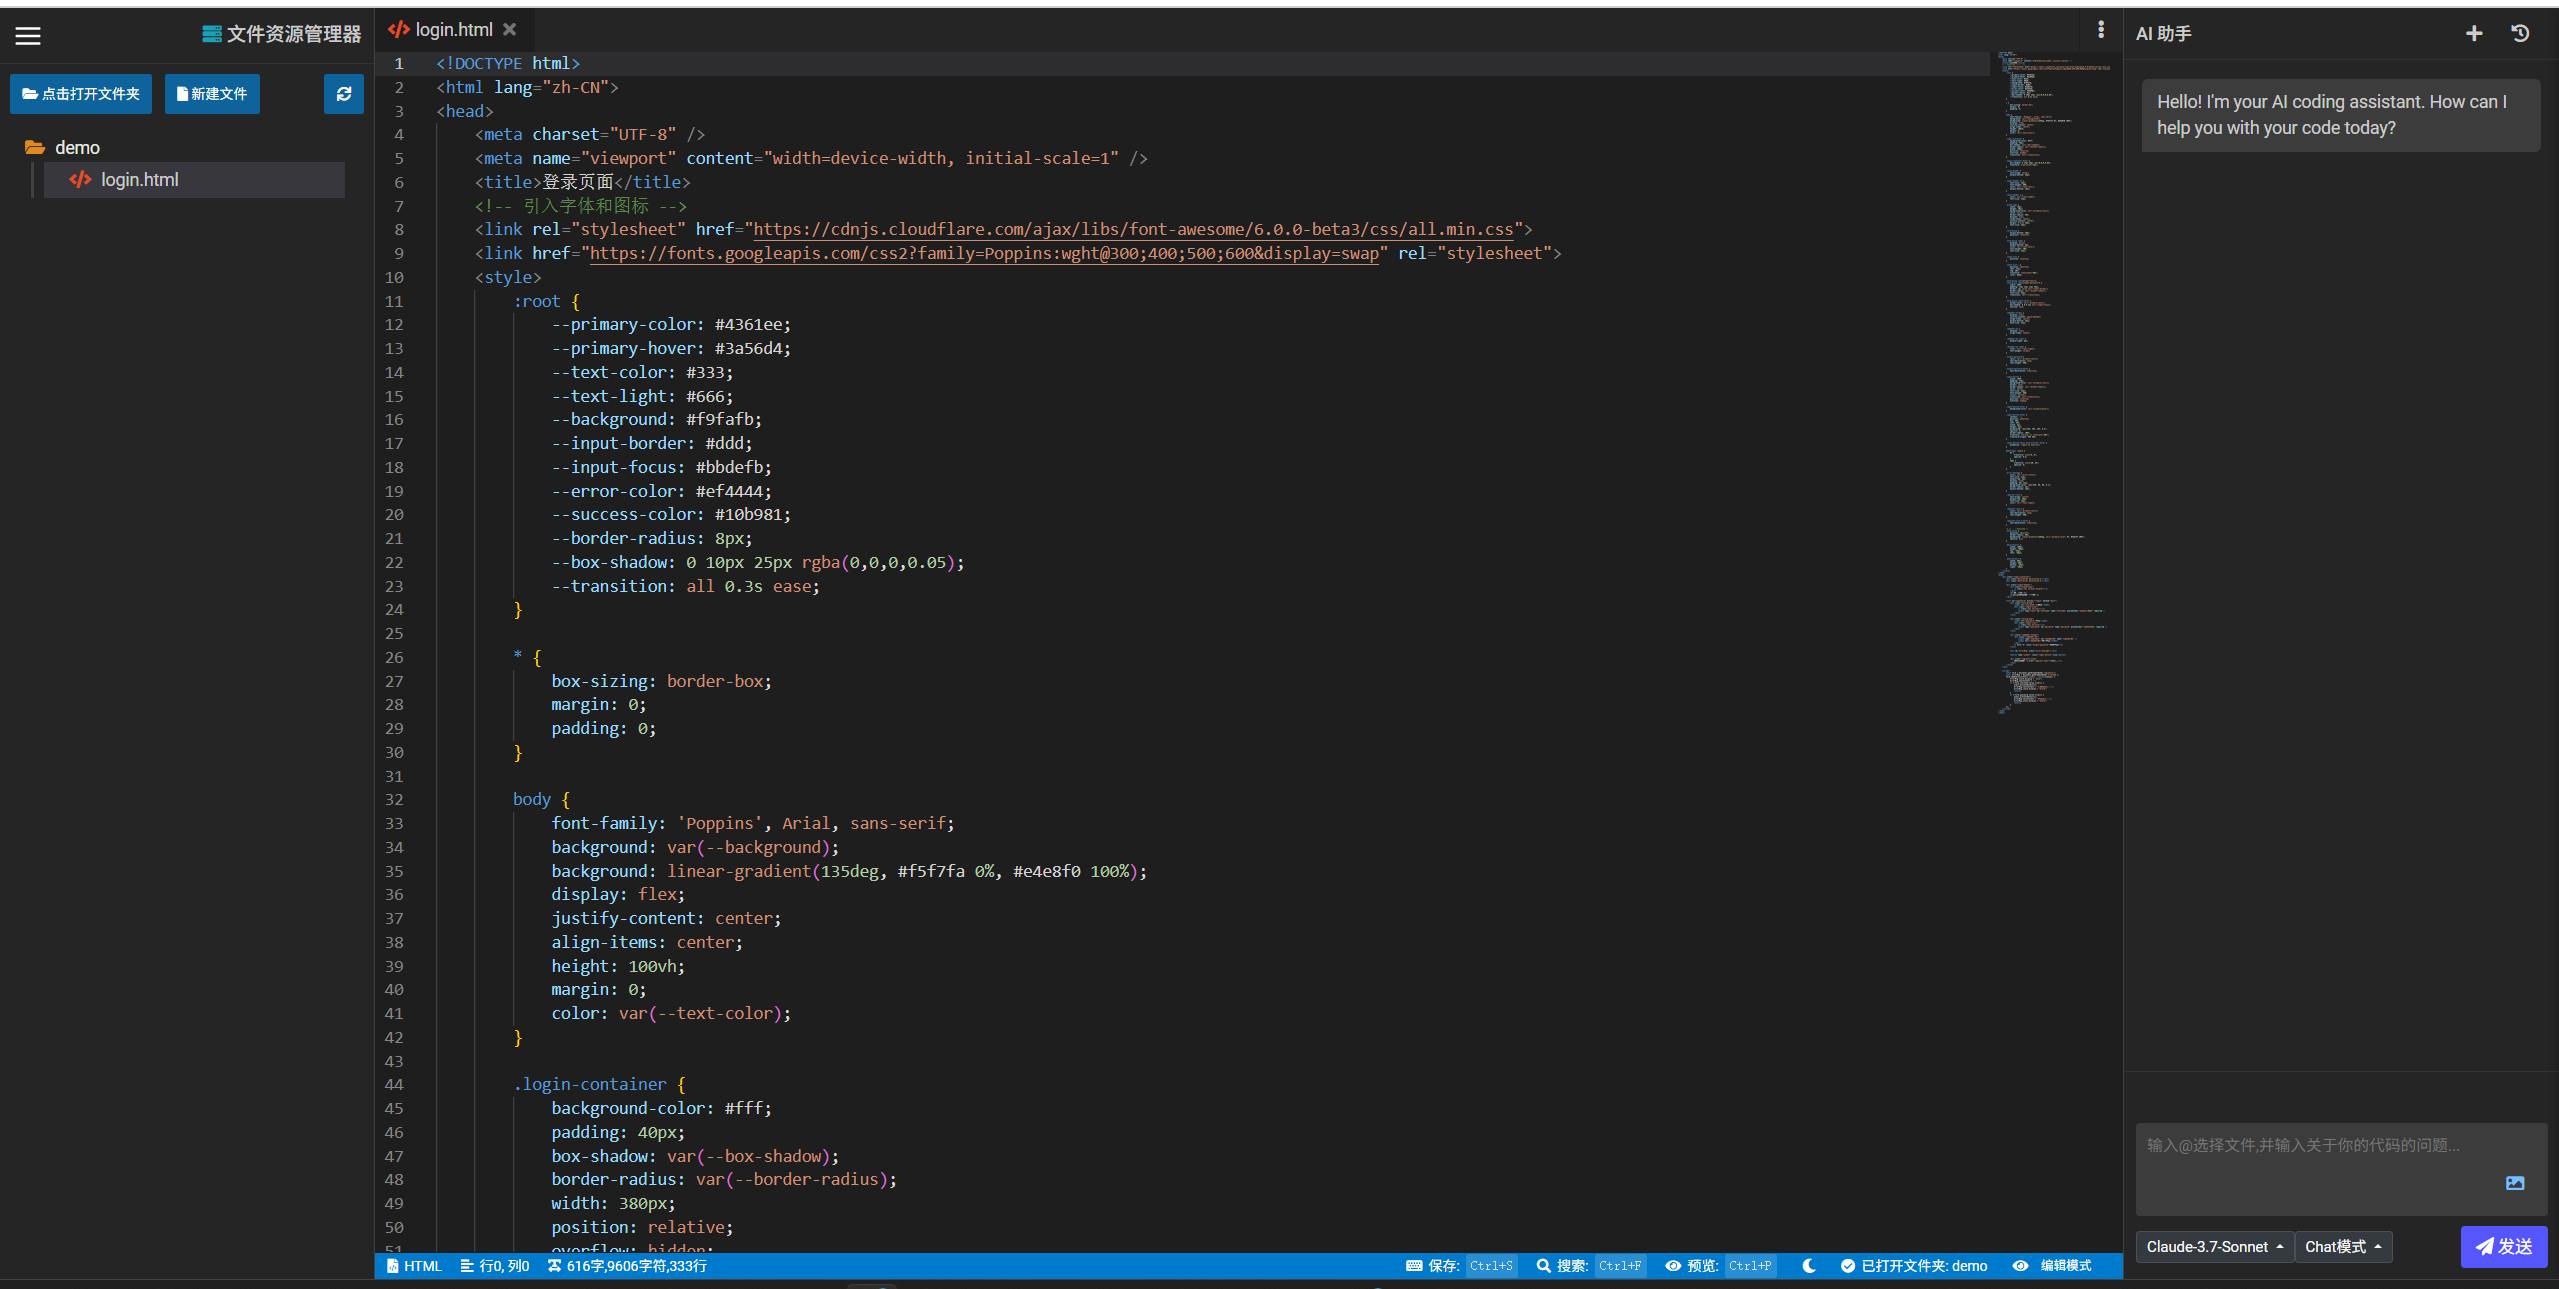Click the Ctrl+P preview shortcut badge
Screen dimensions: 2559x1289
click(x=1750, y=1266)
